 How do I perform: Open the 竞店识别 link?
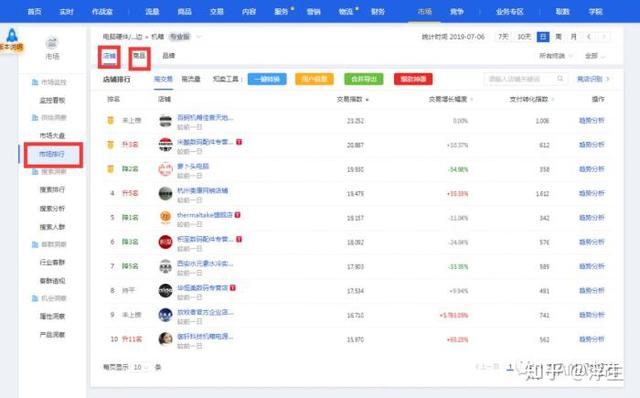593,79
